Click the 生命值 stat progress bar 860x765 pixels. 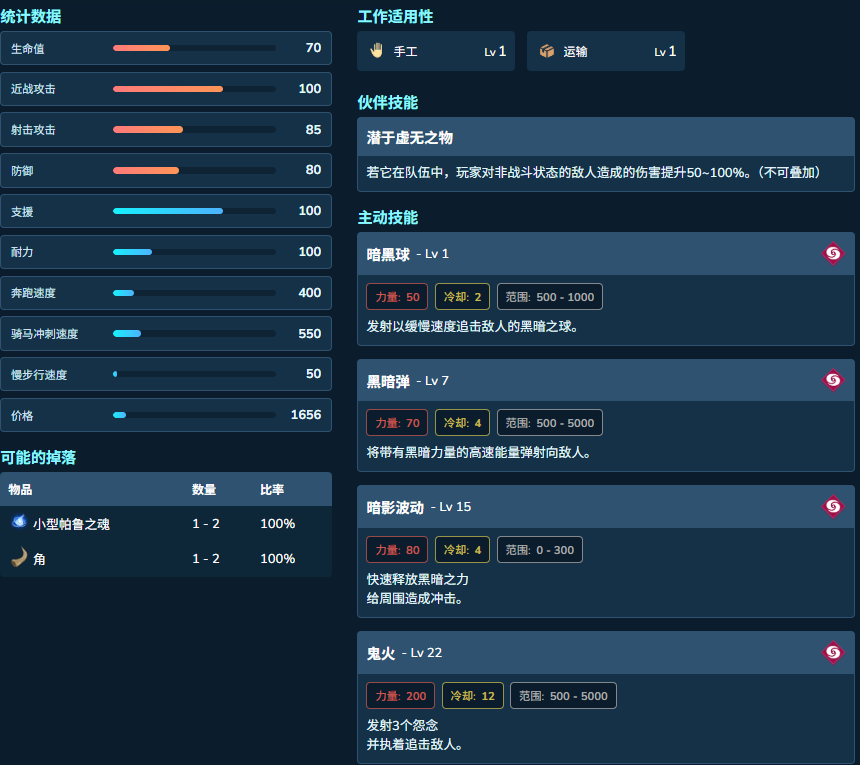[x=194, y=48]
